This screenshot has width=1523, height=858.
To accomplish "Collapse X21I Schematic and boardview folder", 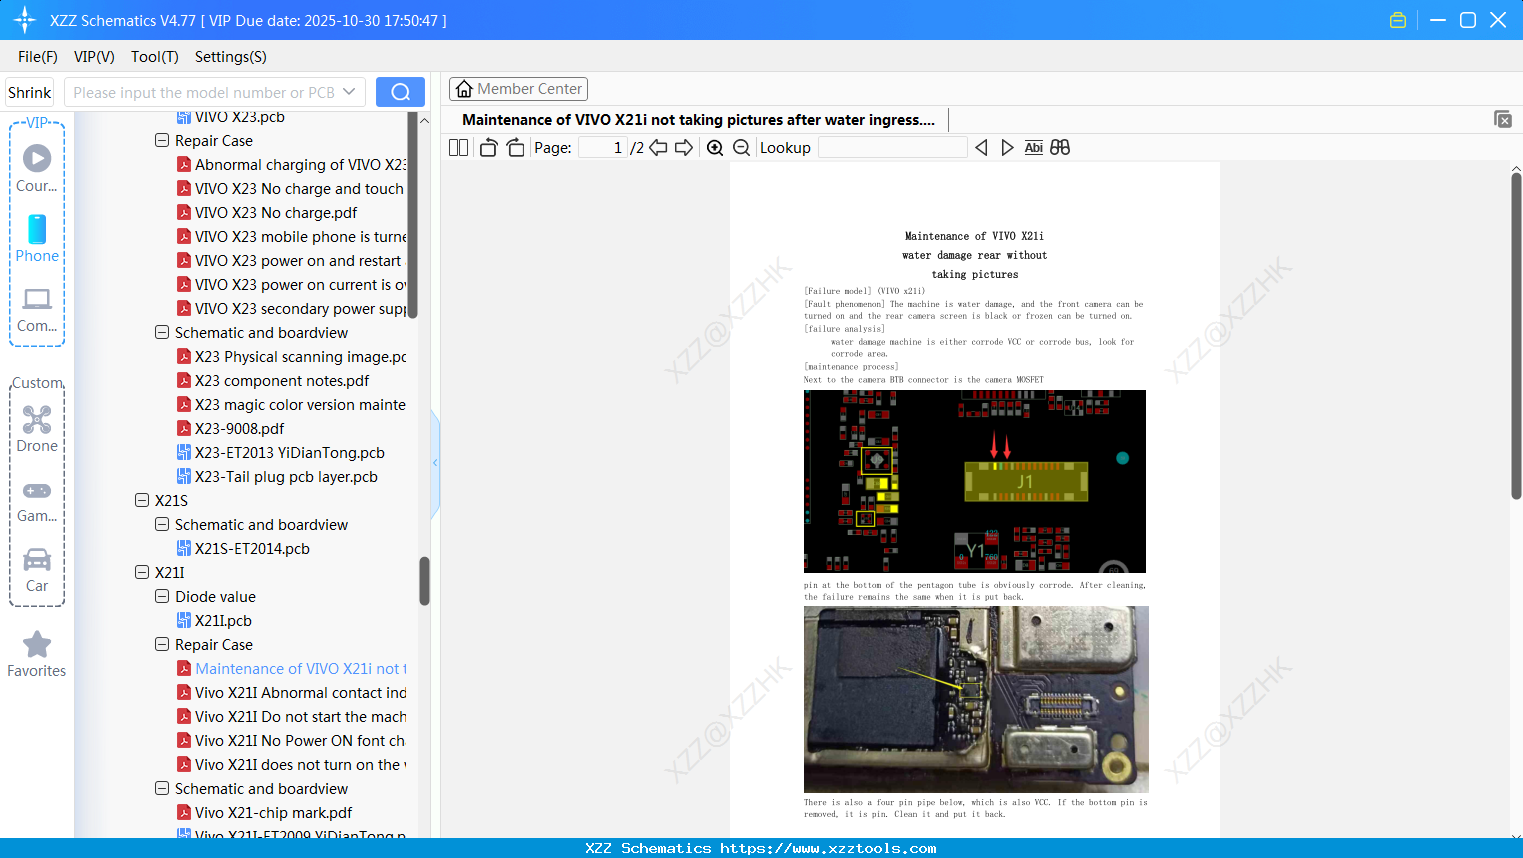I will point(162,788).
